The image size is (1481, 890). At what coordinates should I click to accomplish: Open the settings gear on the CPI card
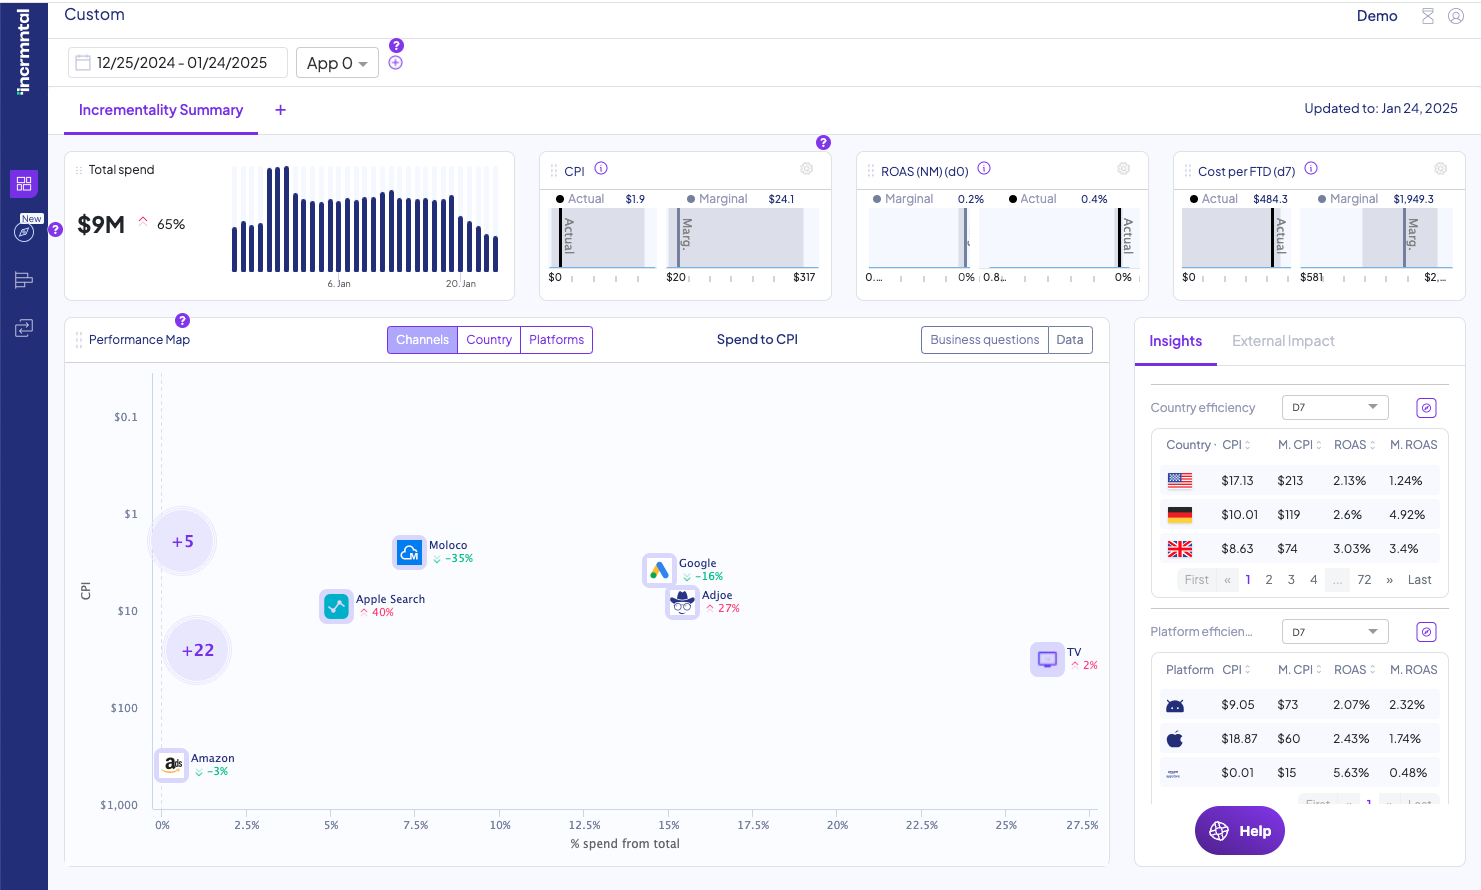(806, 168)
